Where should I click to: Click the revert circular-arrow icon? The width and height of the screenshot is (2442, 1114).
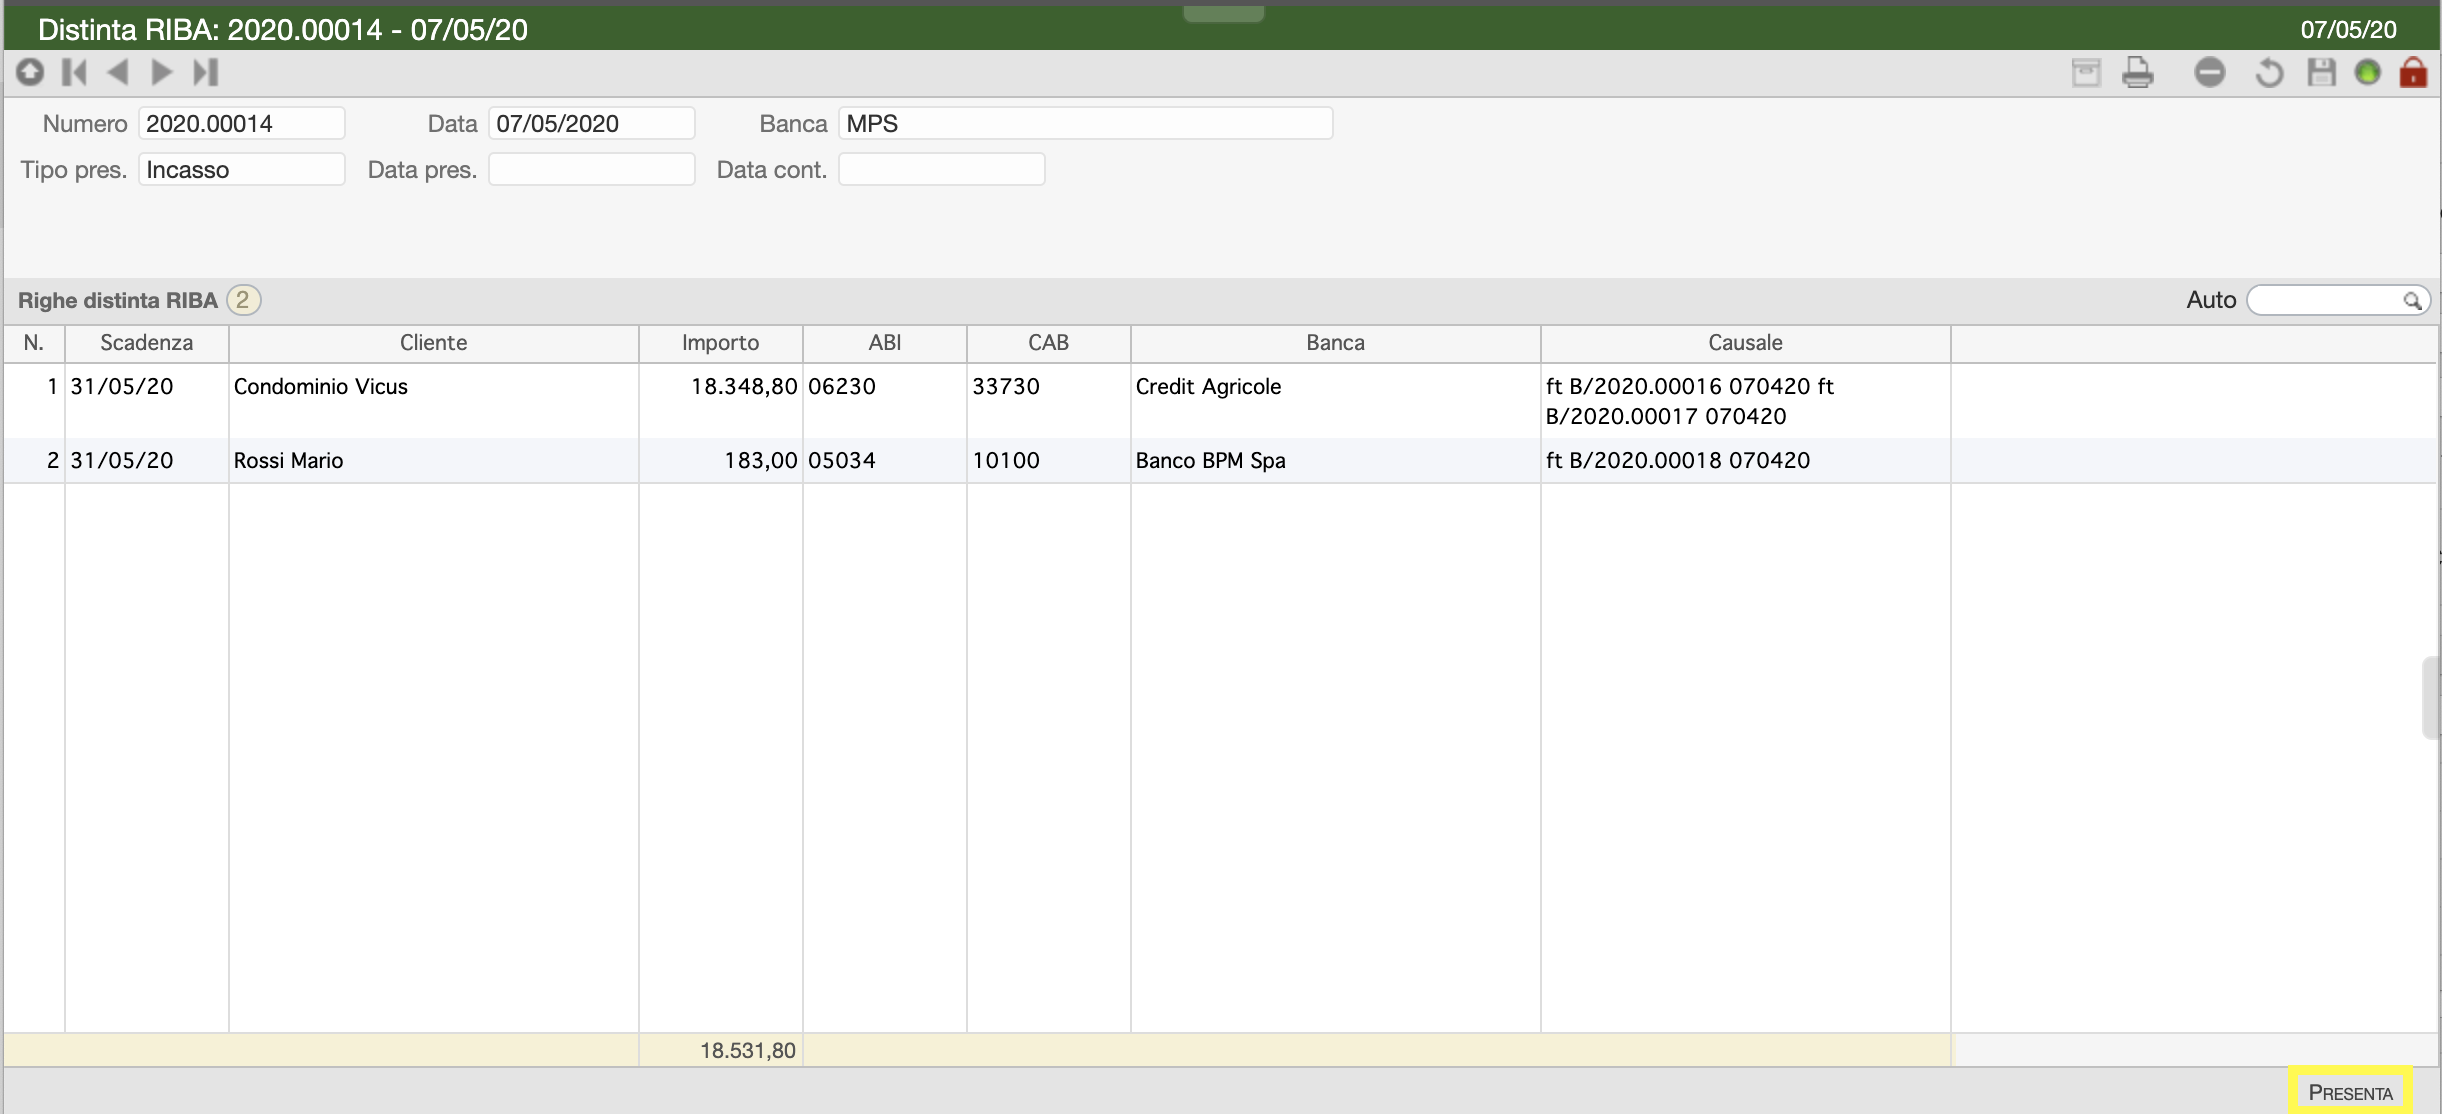tap(2269, 73)
